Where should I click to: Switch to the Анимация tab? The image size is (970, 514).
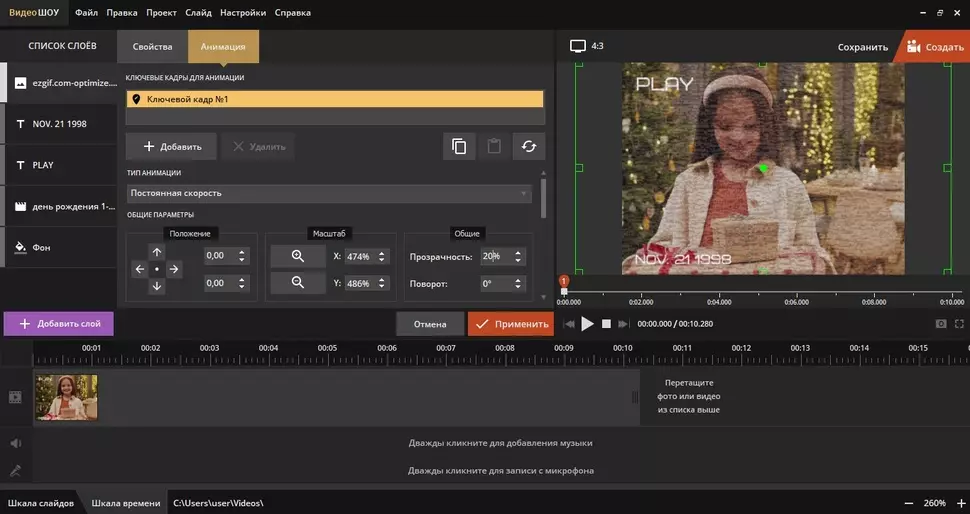[x=223, y=46]
